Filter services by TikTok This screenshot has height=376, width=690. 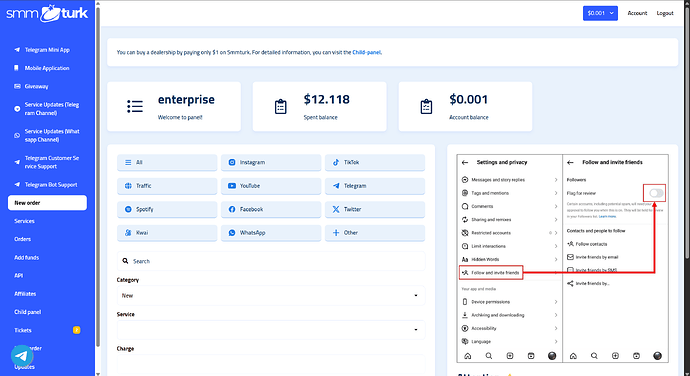click(x=375, y=162)
